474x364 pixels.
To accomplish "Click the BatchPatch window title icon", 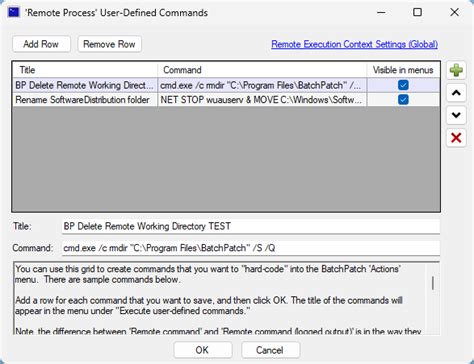I will [14, 13].
